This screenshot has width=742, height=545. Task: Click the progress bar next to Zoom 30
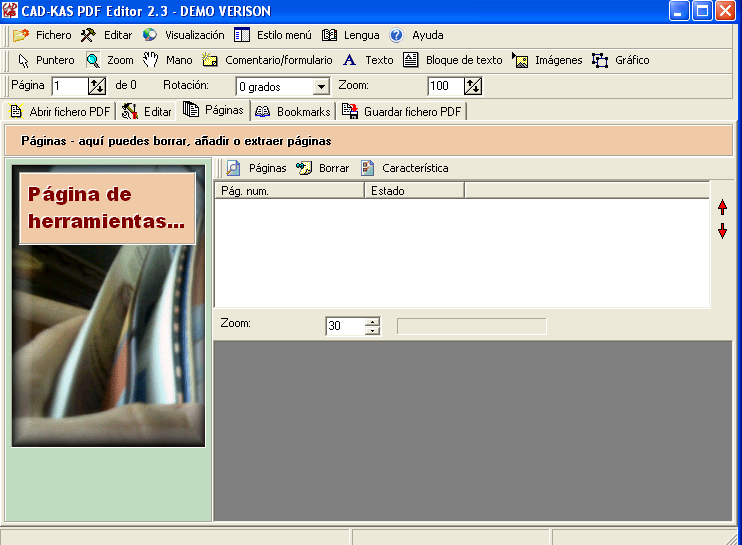(471, 326)
